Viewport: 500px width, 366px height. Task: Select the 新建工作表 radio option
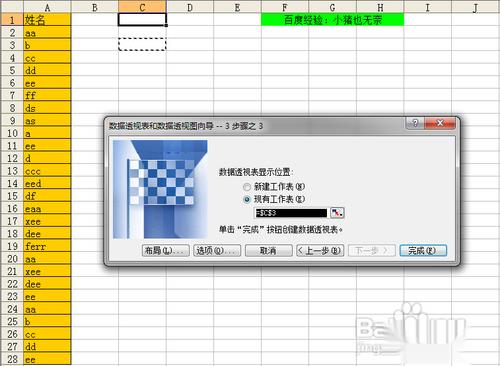pyautogui.click(x=247, y=187)
